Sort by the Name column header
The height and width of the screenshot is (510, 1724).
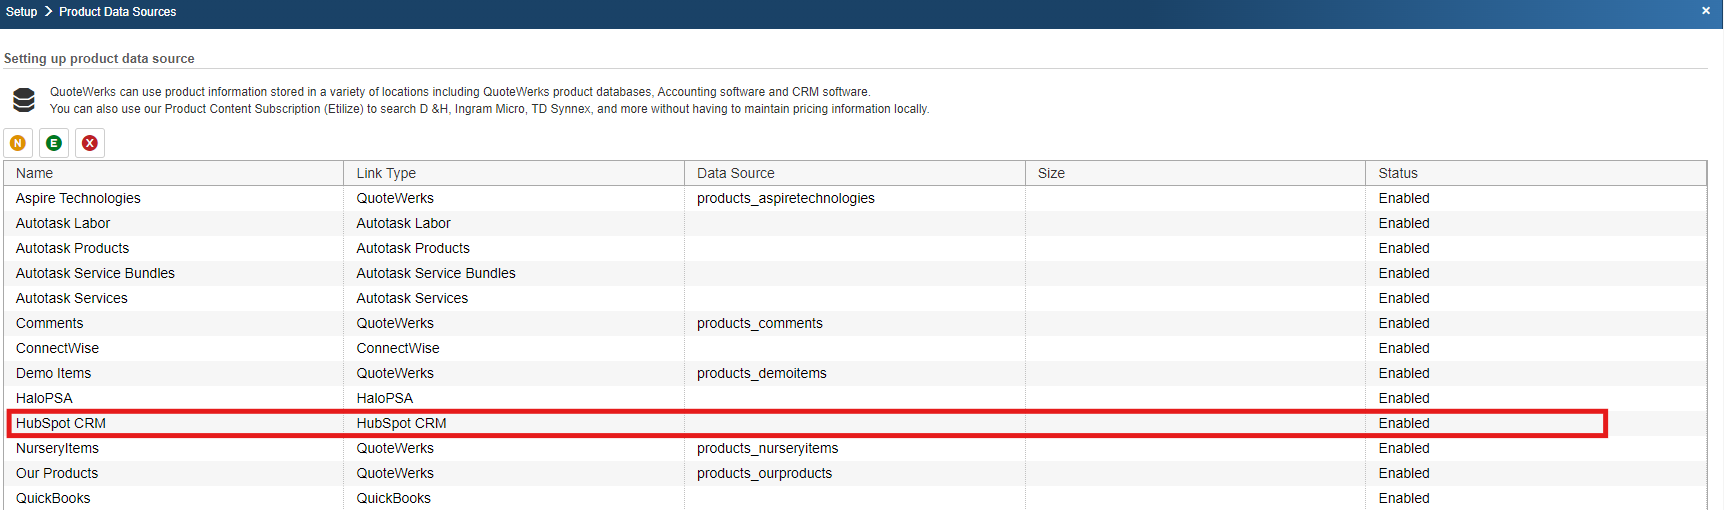[35, 173]
